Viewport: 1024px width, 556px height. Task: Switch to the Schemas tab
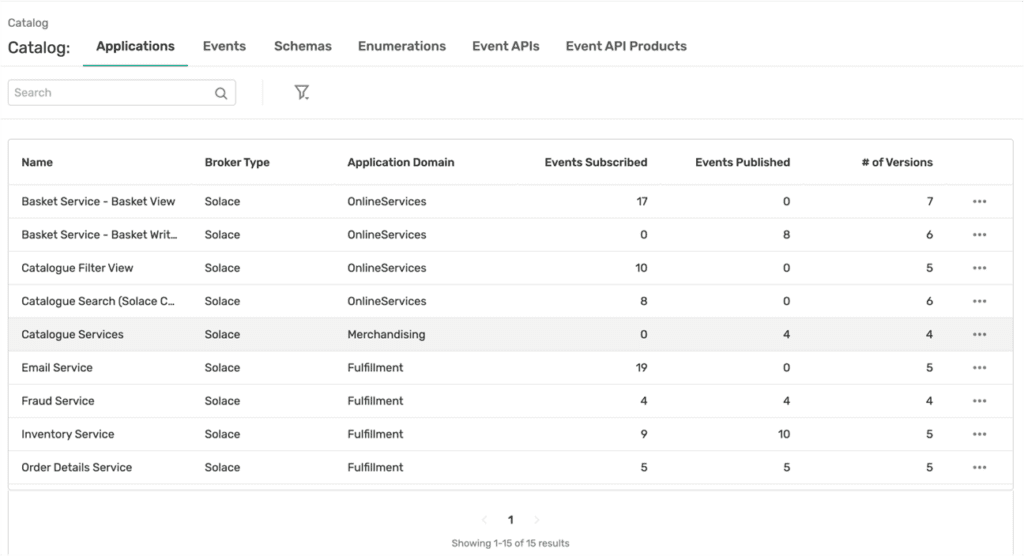pyautogui.click(x=302, y=46)
